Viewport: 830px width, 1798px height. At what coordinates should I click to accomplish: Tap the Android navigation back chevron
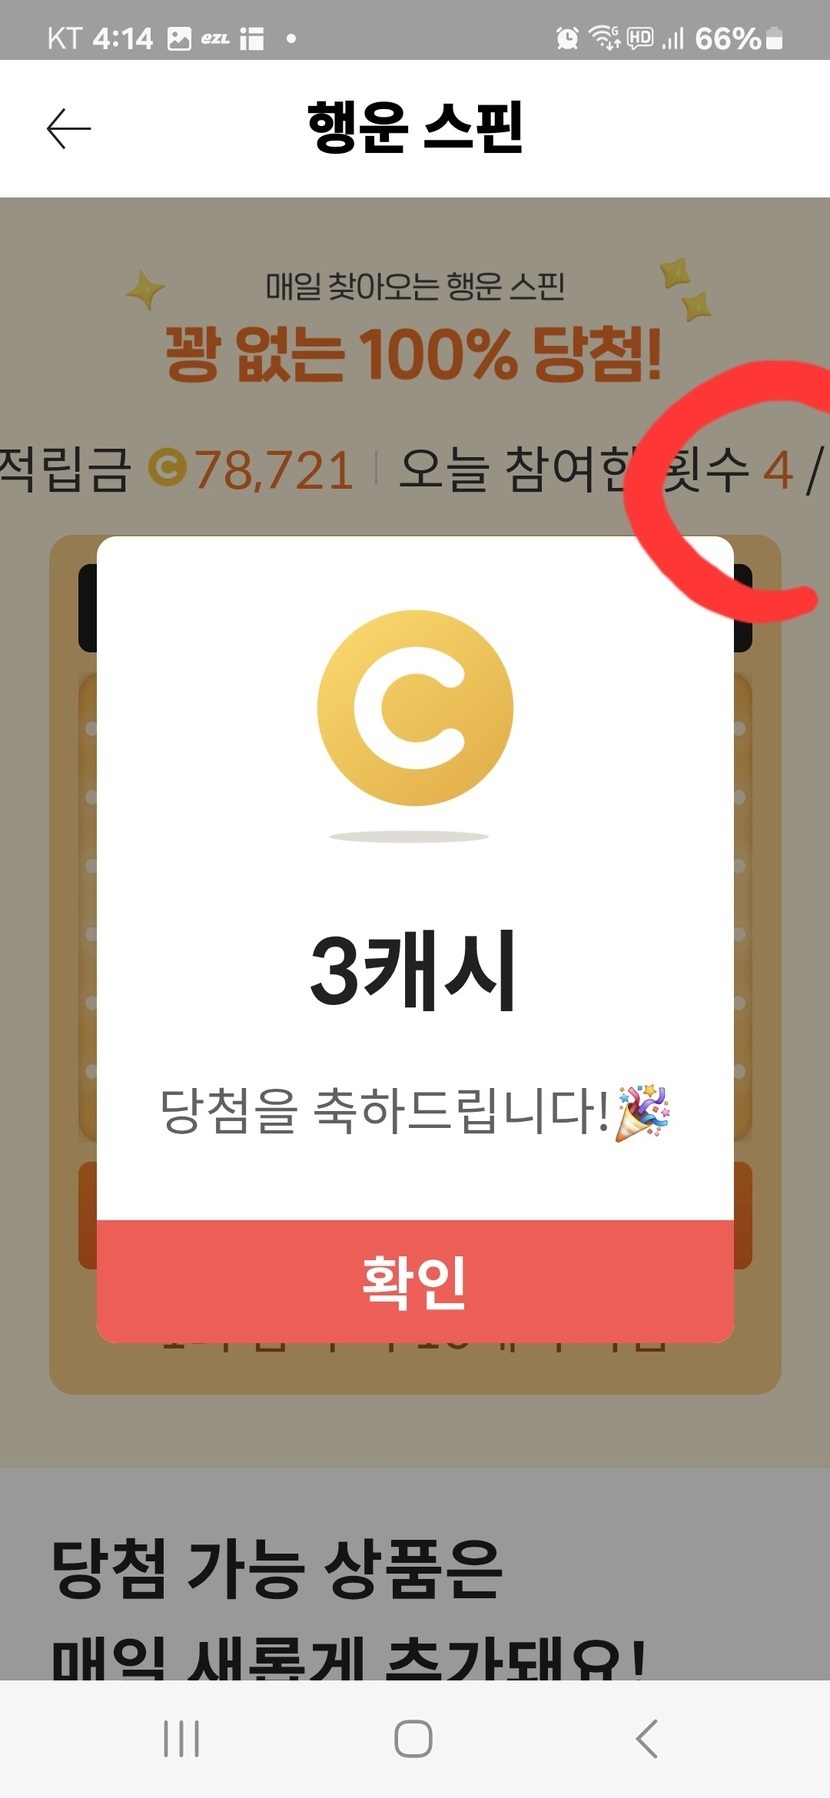click(647, 1738)
